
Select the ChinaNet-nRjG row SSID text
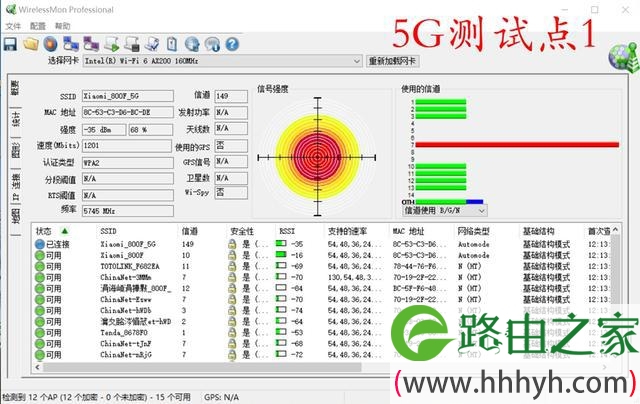tap(126, 355)
